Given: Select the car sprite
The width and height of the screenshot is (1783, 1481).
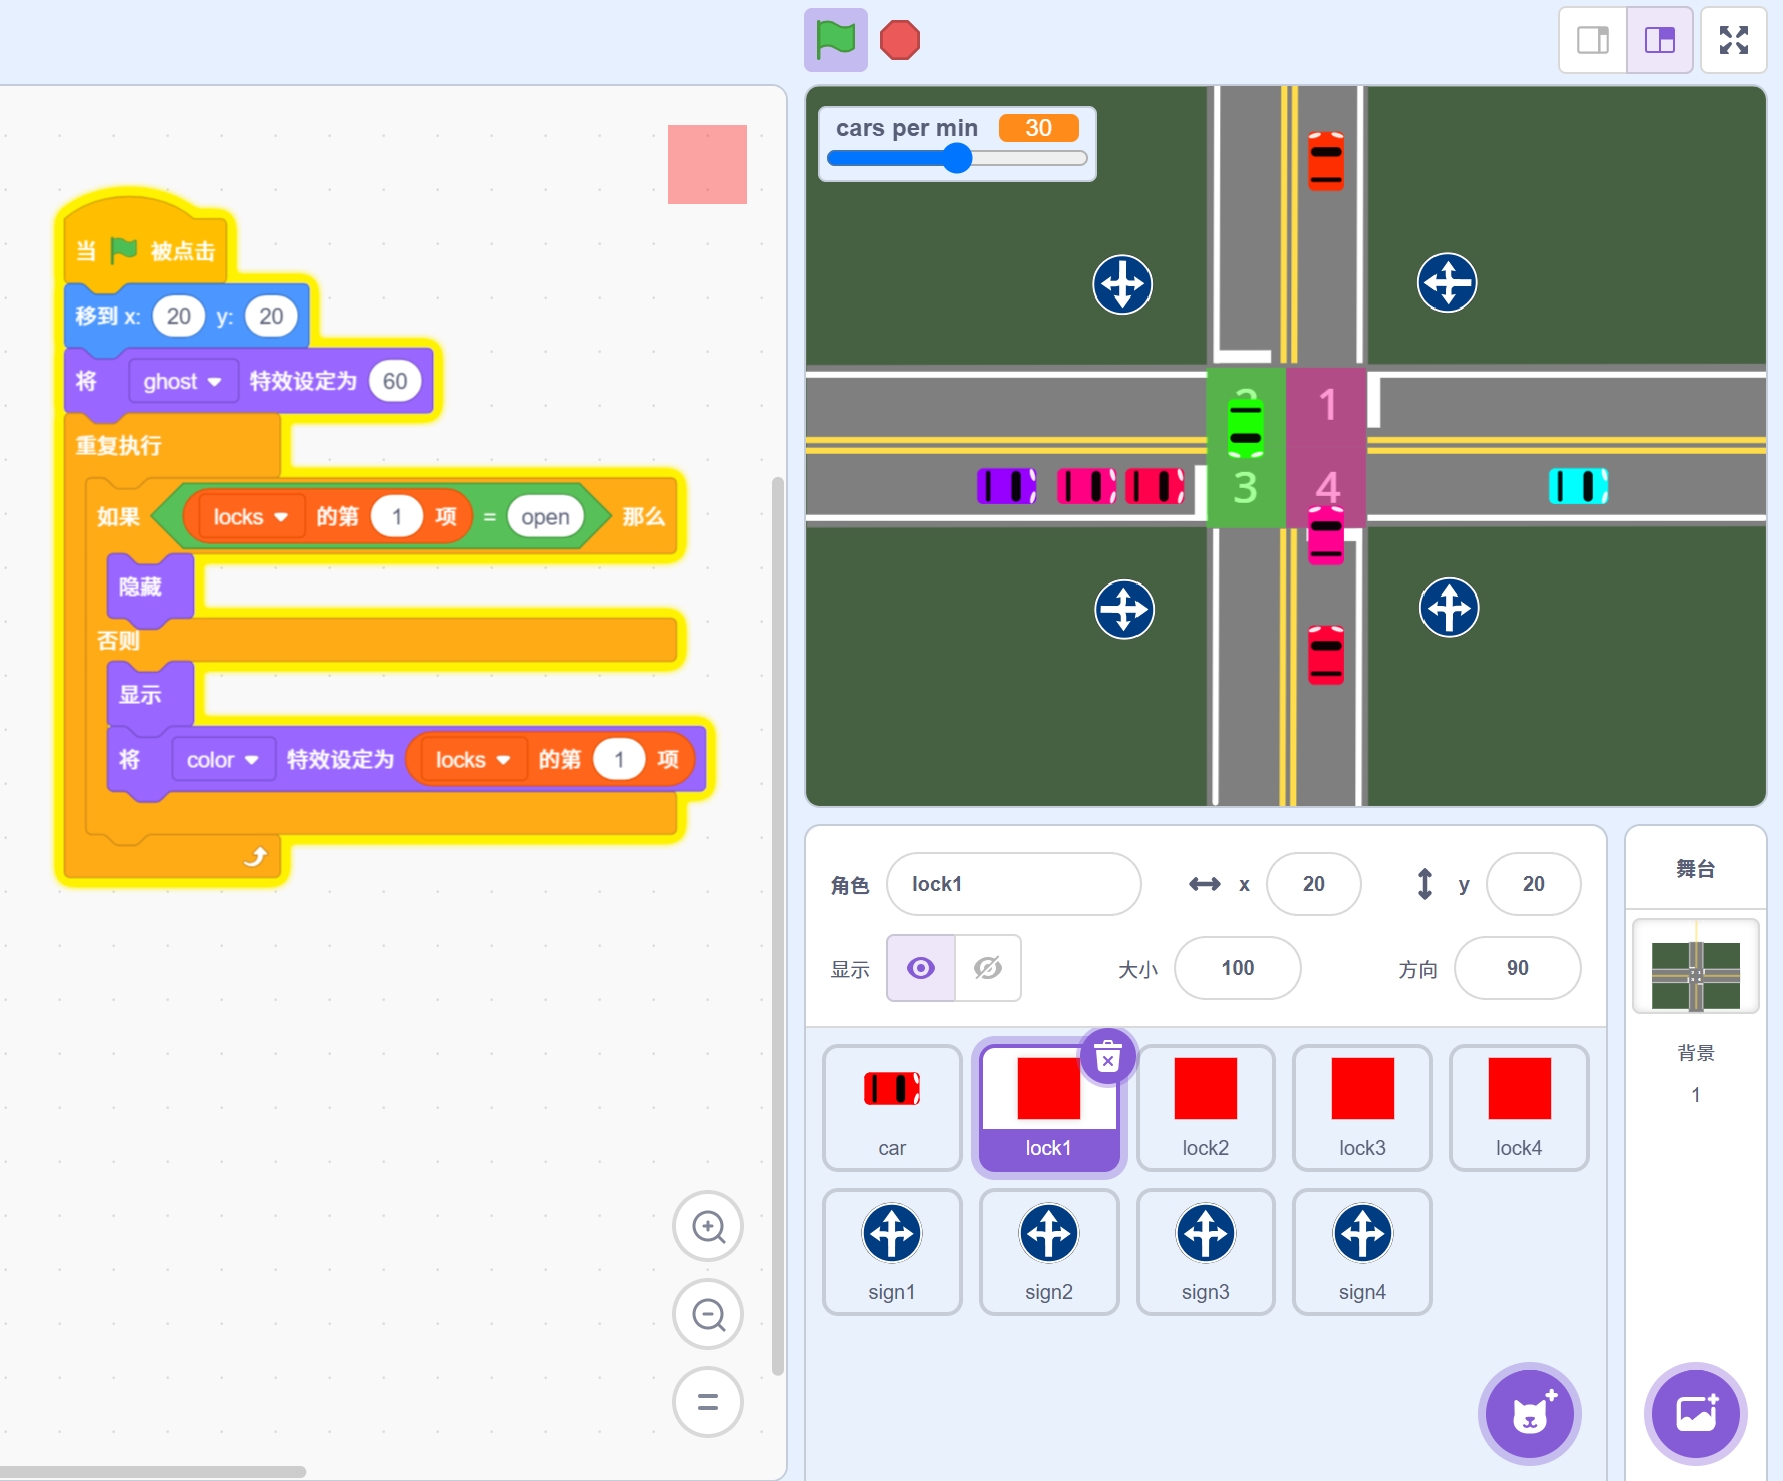Looking at the screenshot, I should [x=892, y=1107].
